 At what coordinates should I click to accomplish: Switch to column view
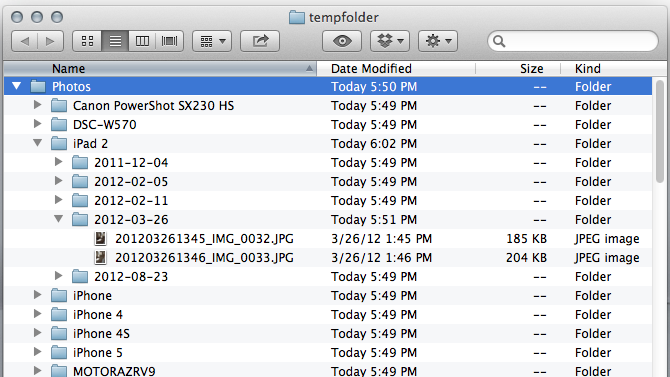click(142, 41)
